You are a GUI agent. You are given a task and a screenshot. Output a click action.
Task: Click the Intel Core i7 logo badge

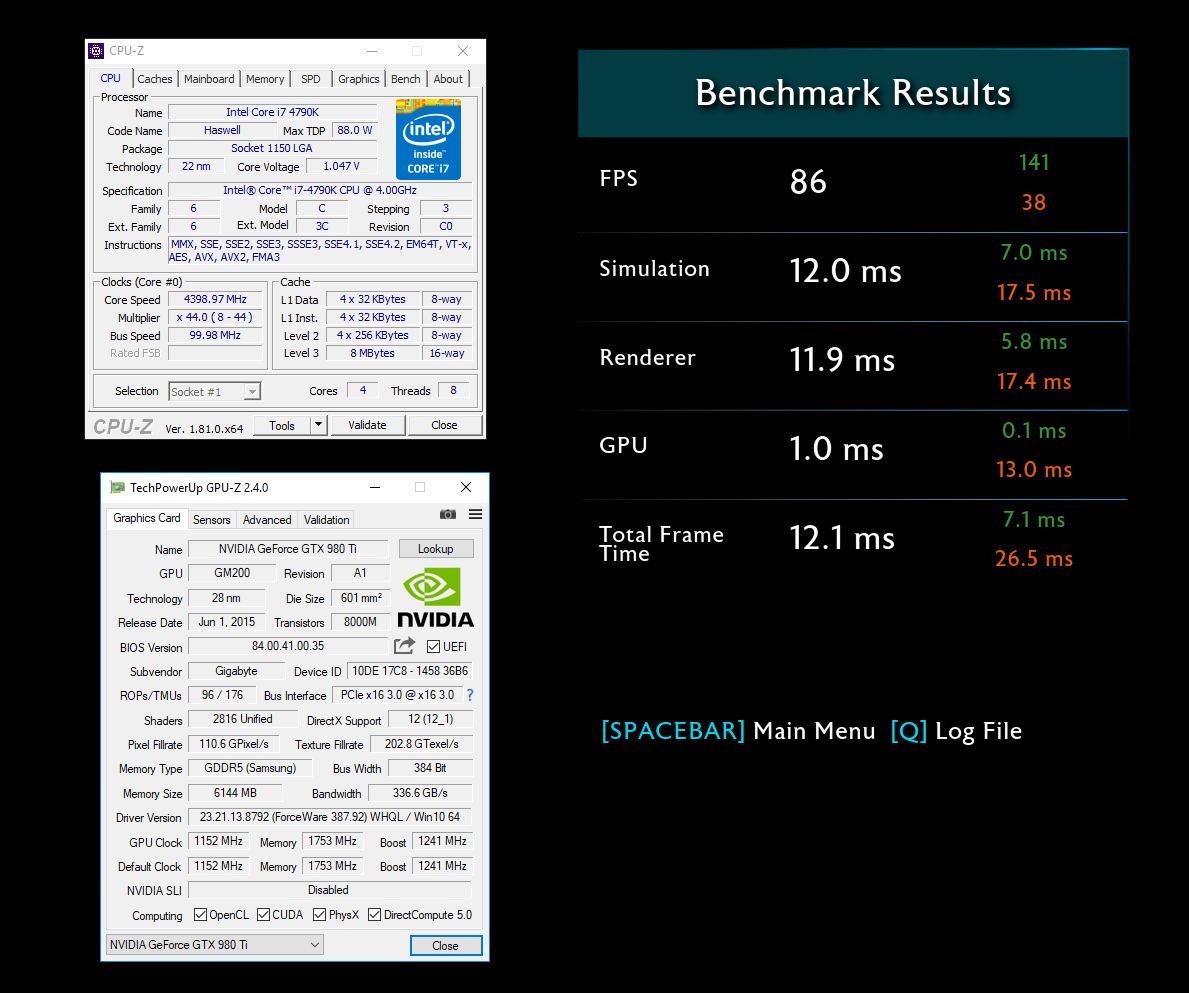(428, 139)
